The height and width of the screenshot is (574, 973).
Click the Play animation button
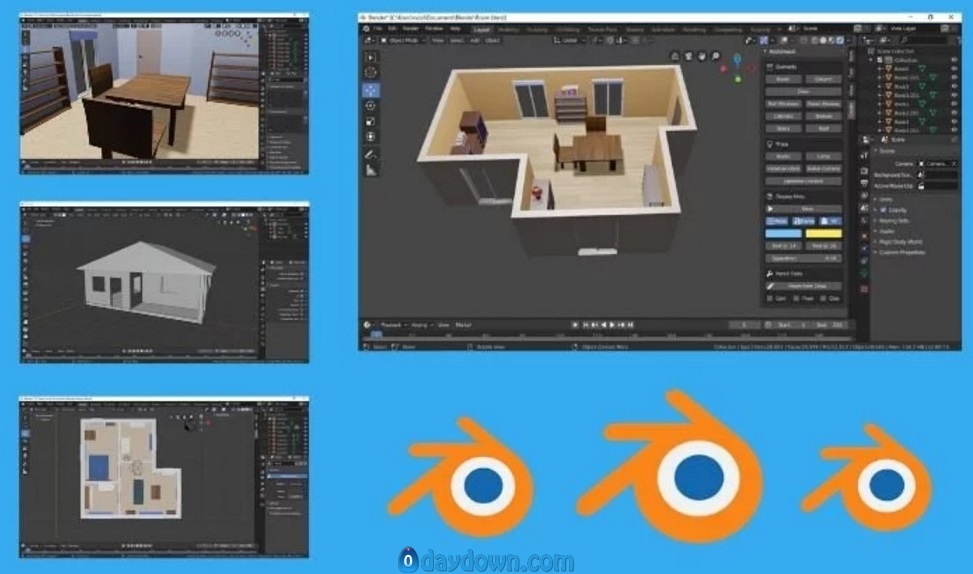(x=612, y=325)
